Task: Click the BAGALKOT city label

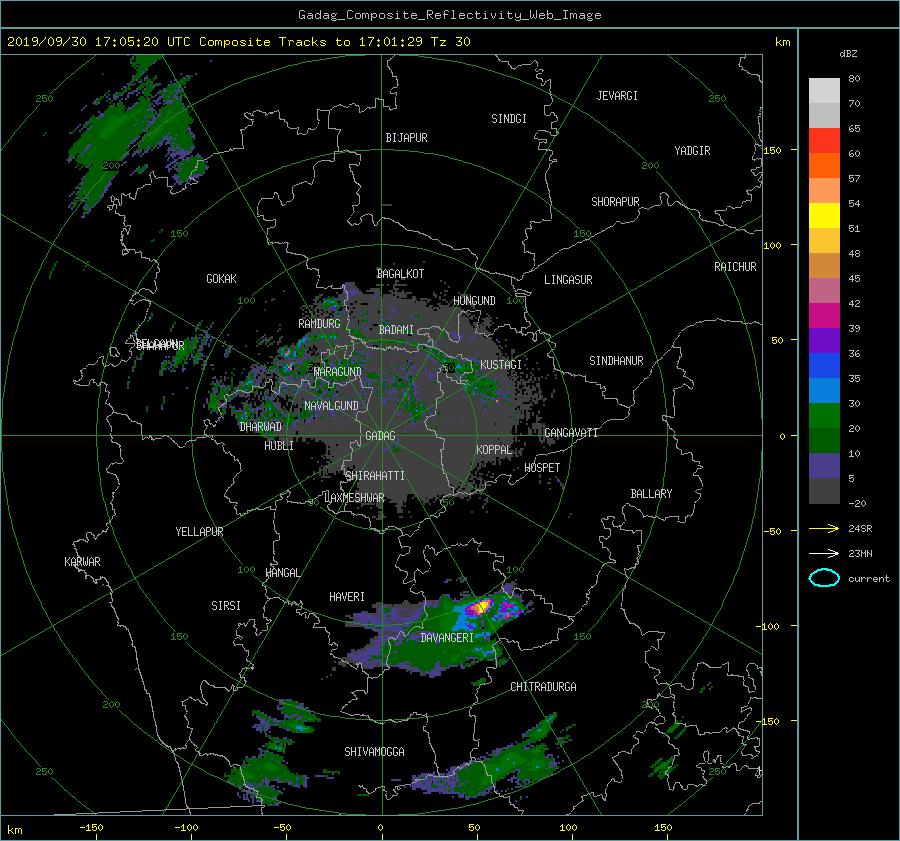Action: (400, 274)
